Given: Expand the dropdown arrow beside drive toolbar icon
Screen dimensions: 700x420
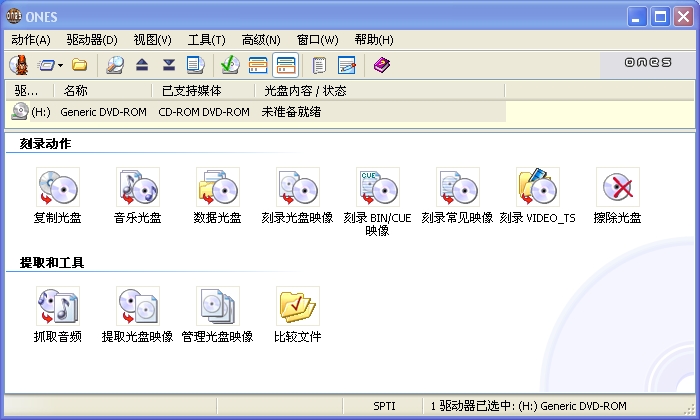Looking at the screenshot, I should coord(61,66).
